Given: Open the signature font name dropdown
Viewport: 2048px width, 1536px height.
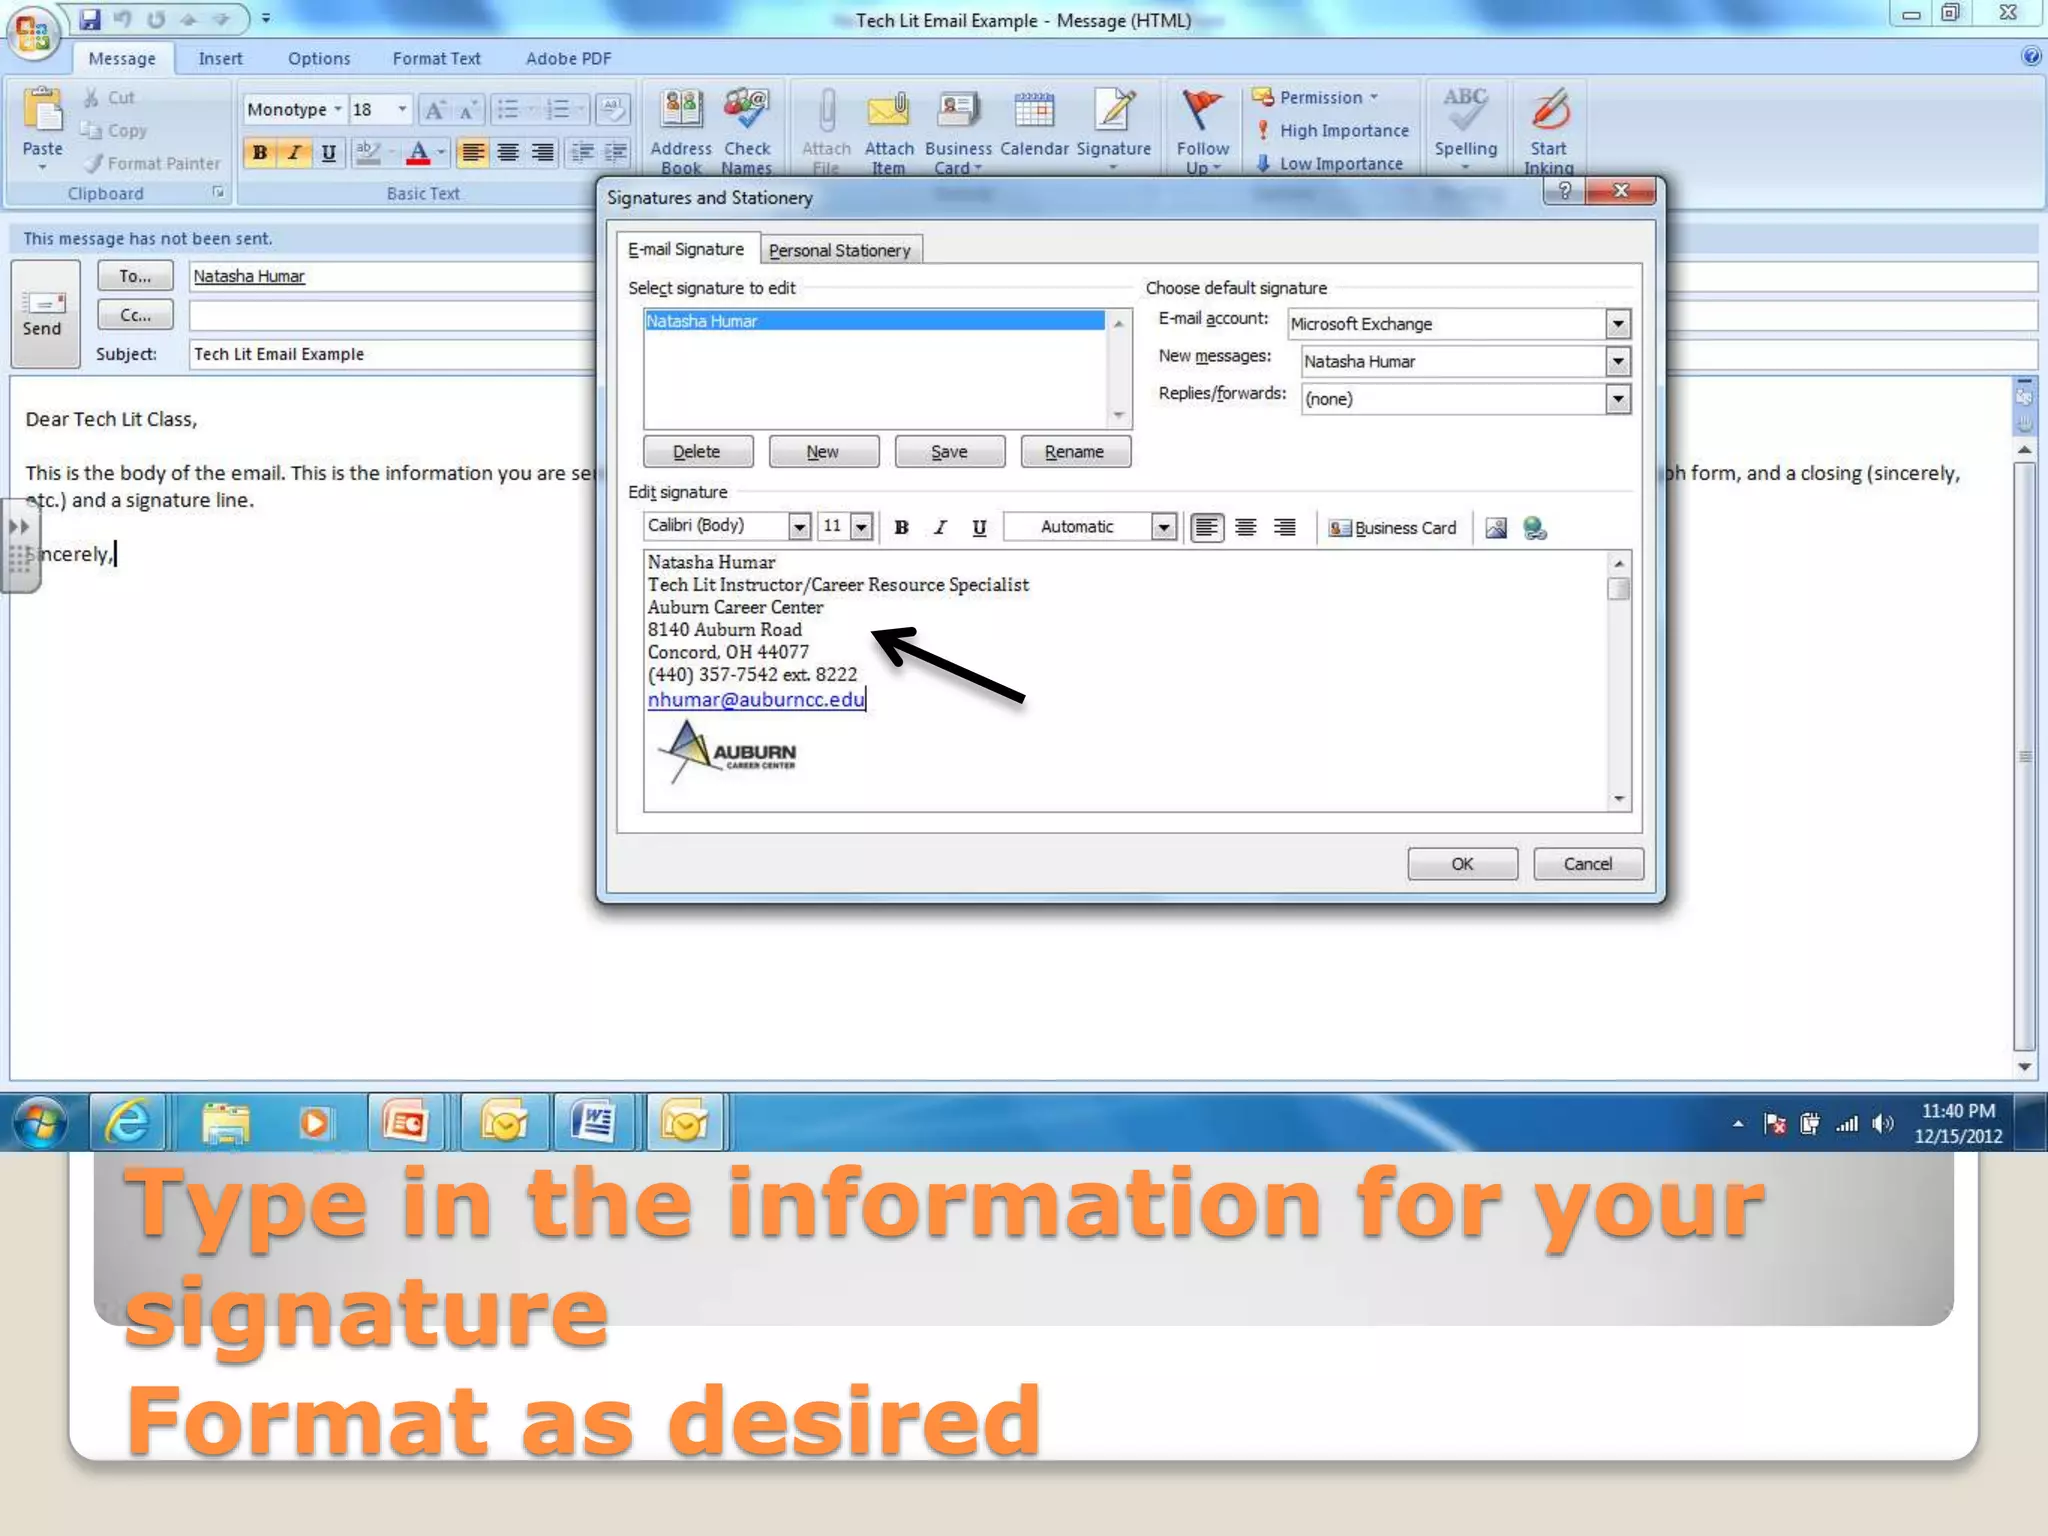Looking at the screenshot, I should coord(799,526).
